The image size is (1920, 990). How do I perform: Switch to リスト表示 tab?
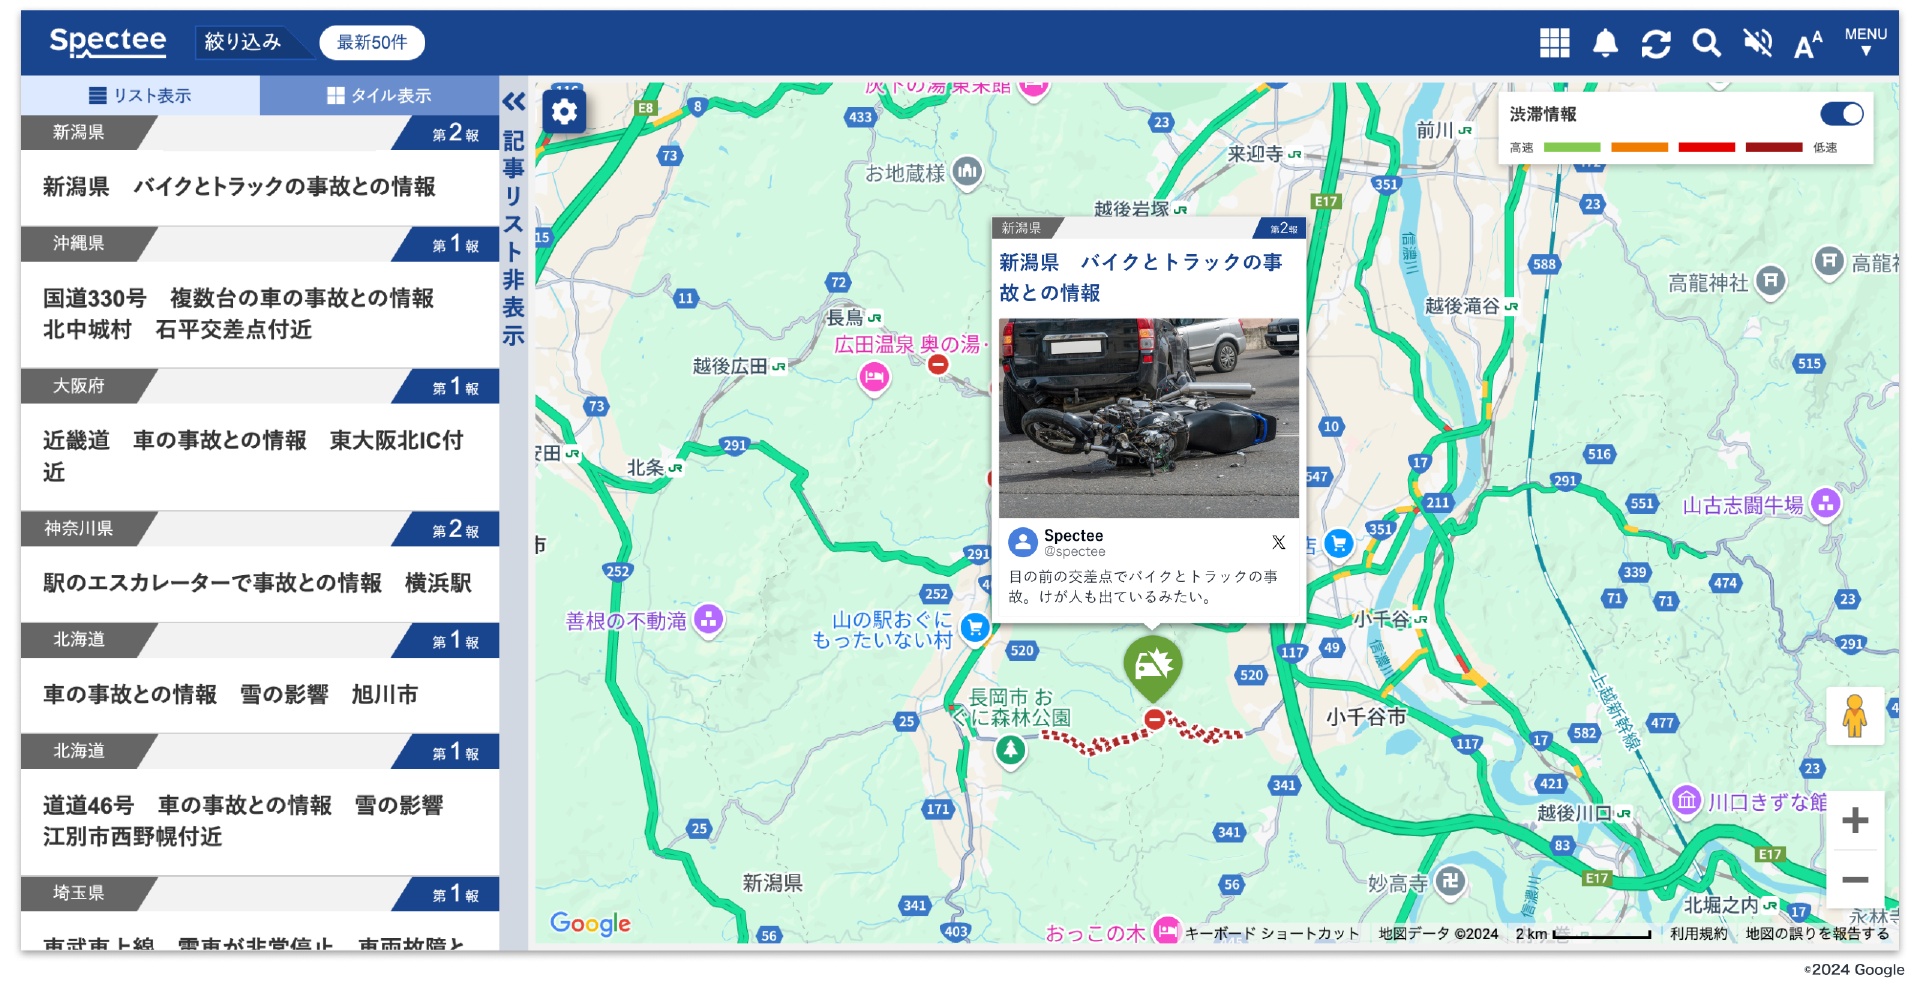click(x=140, y=96)
